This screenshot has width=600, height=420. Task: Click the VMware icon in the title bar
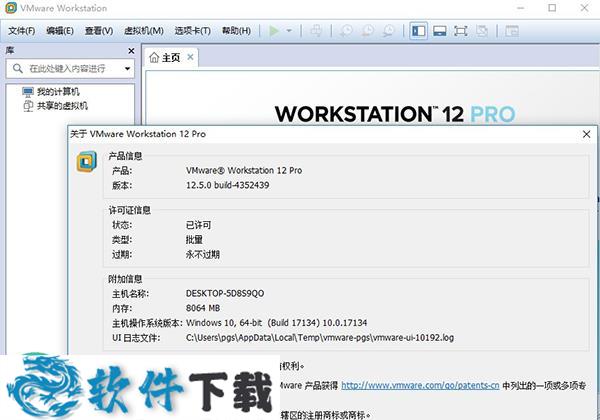[11, 8]
